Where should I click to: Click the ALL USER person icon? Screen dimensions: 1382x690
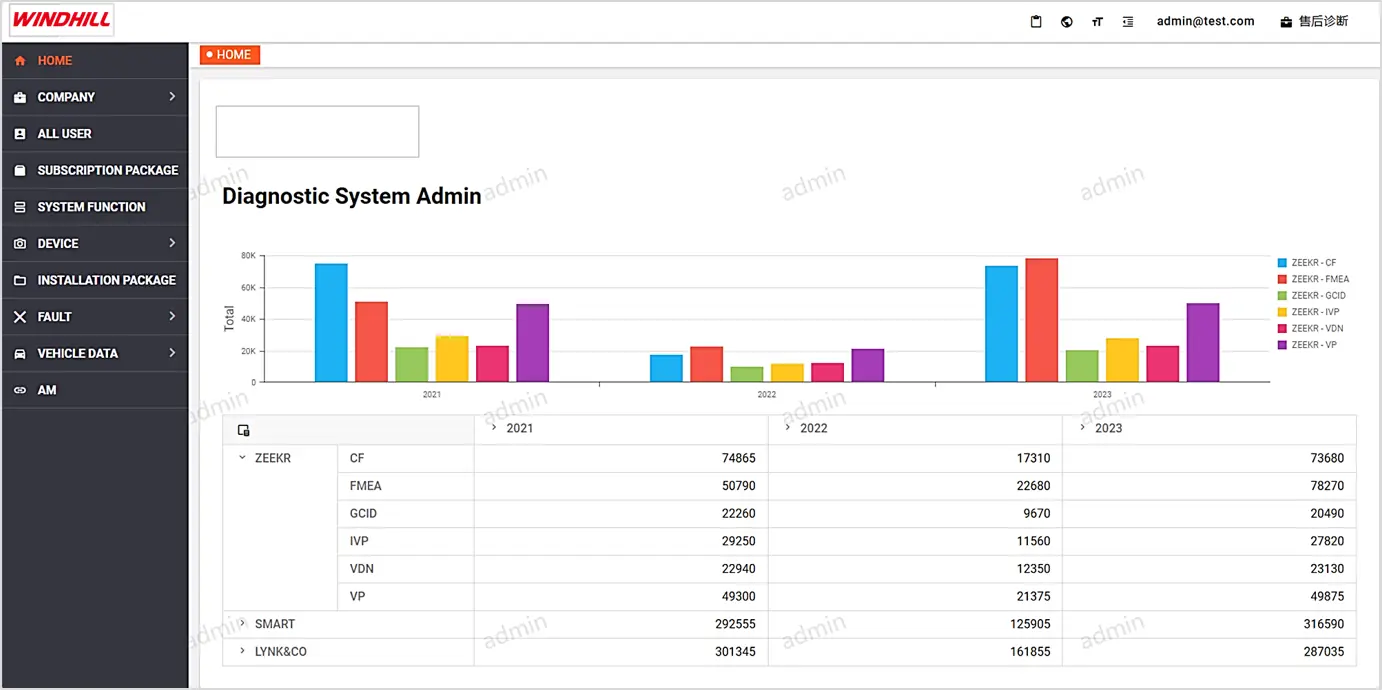point(20,134)
